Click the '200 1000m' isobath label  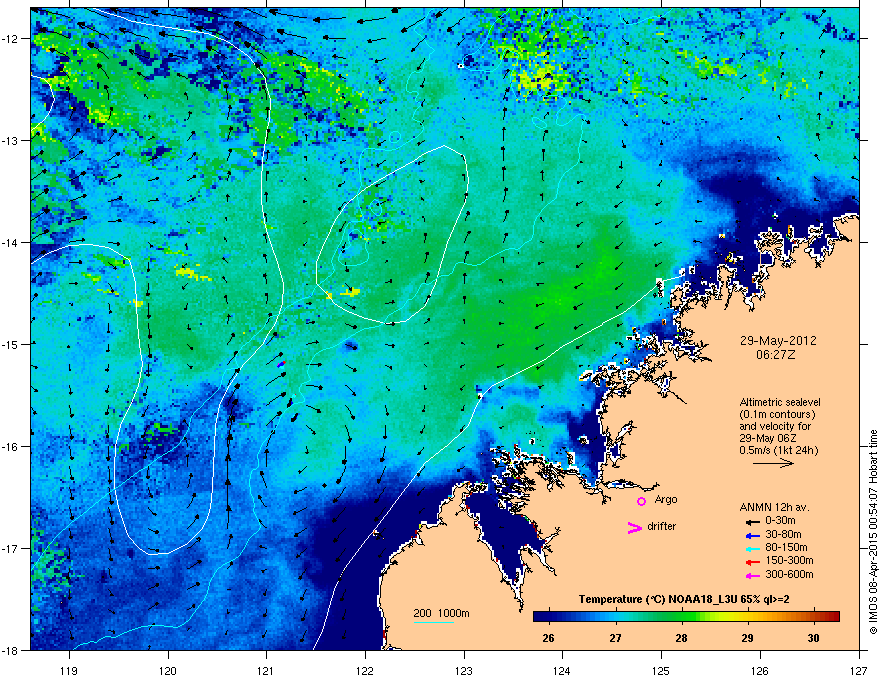tap(441, 613)
